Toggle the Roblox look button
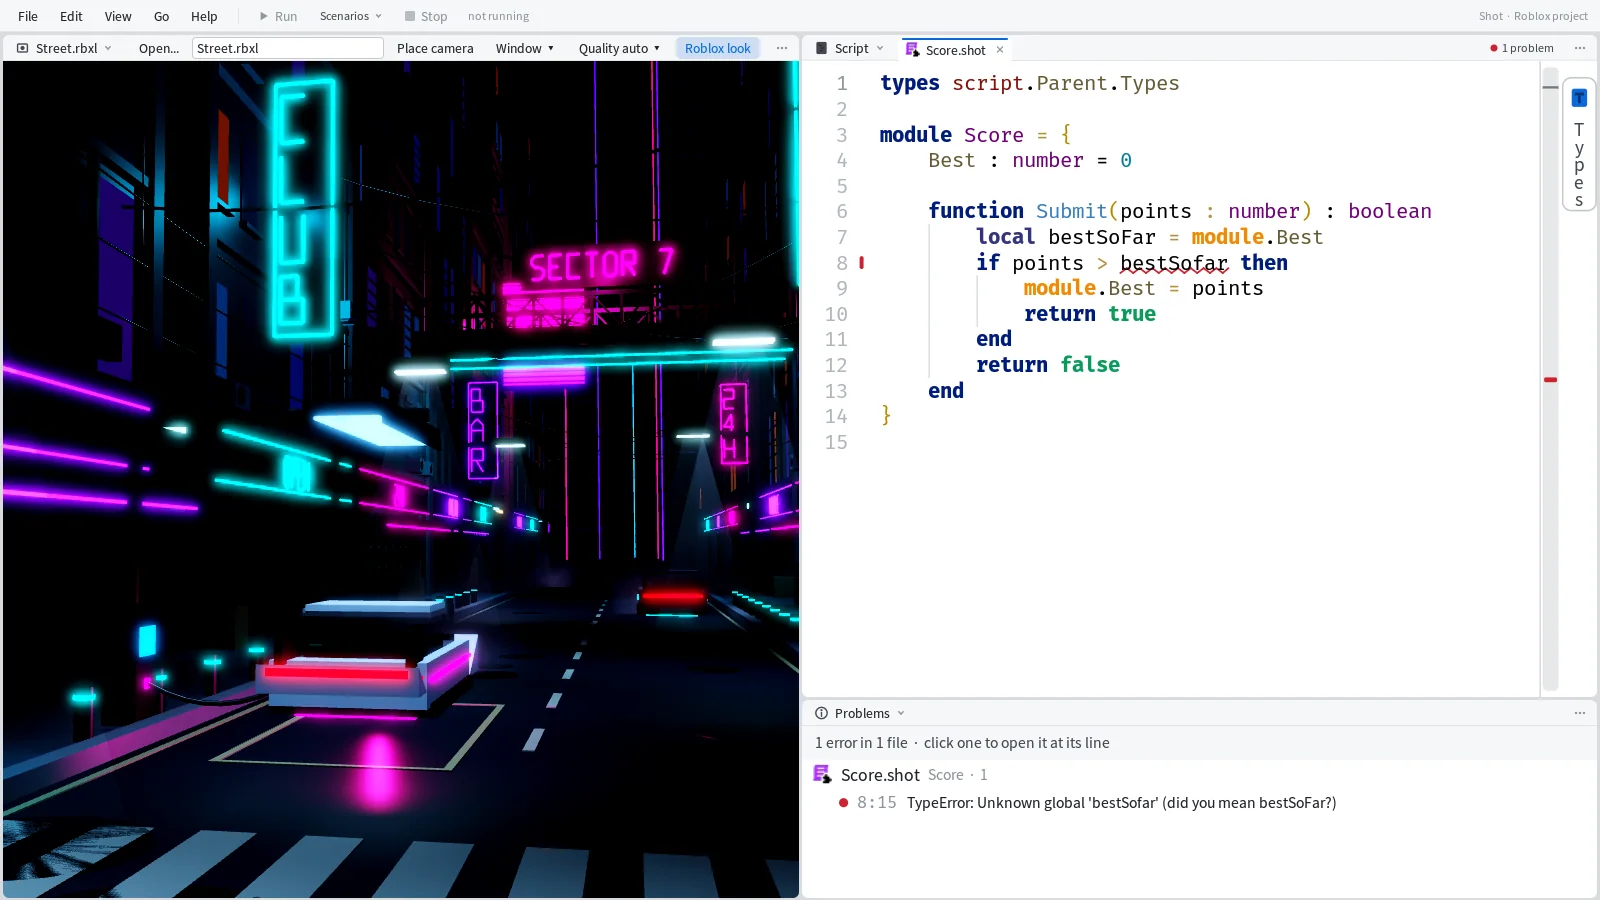The width and height of the screenshot is (1600, 900). pyautogui.click(x=718, y=48)
